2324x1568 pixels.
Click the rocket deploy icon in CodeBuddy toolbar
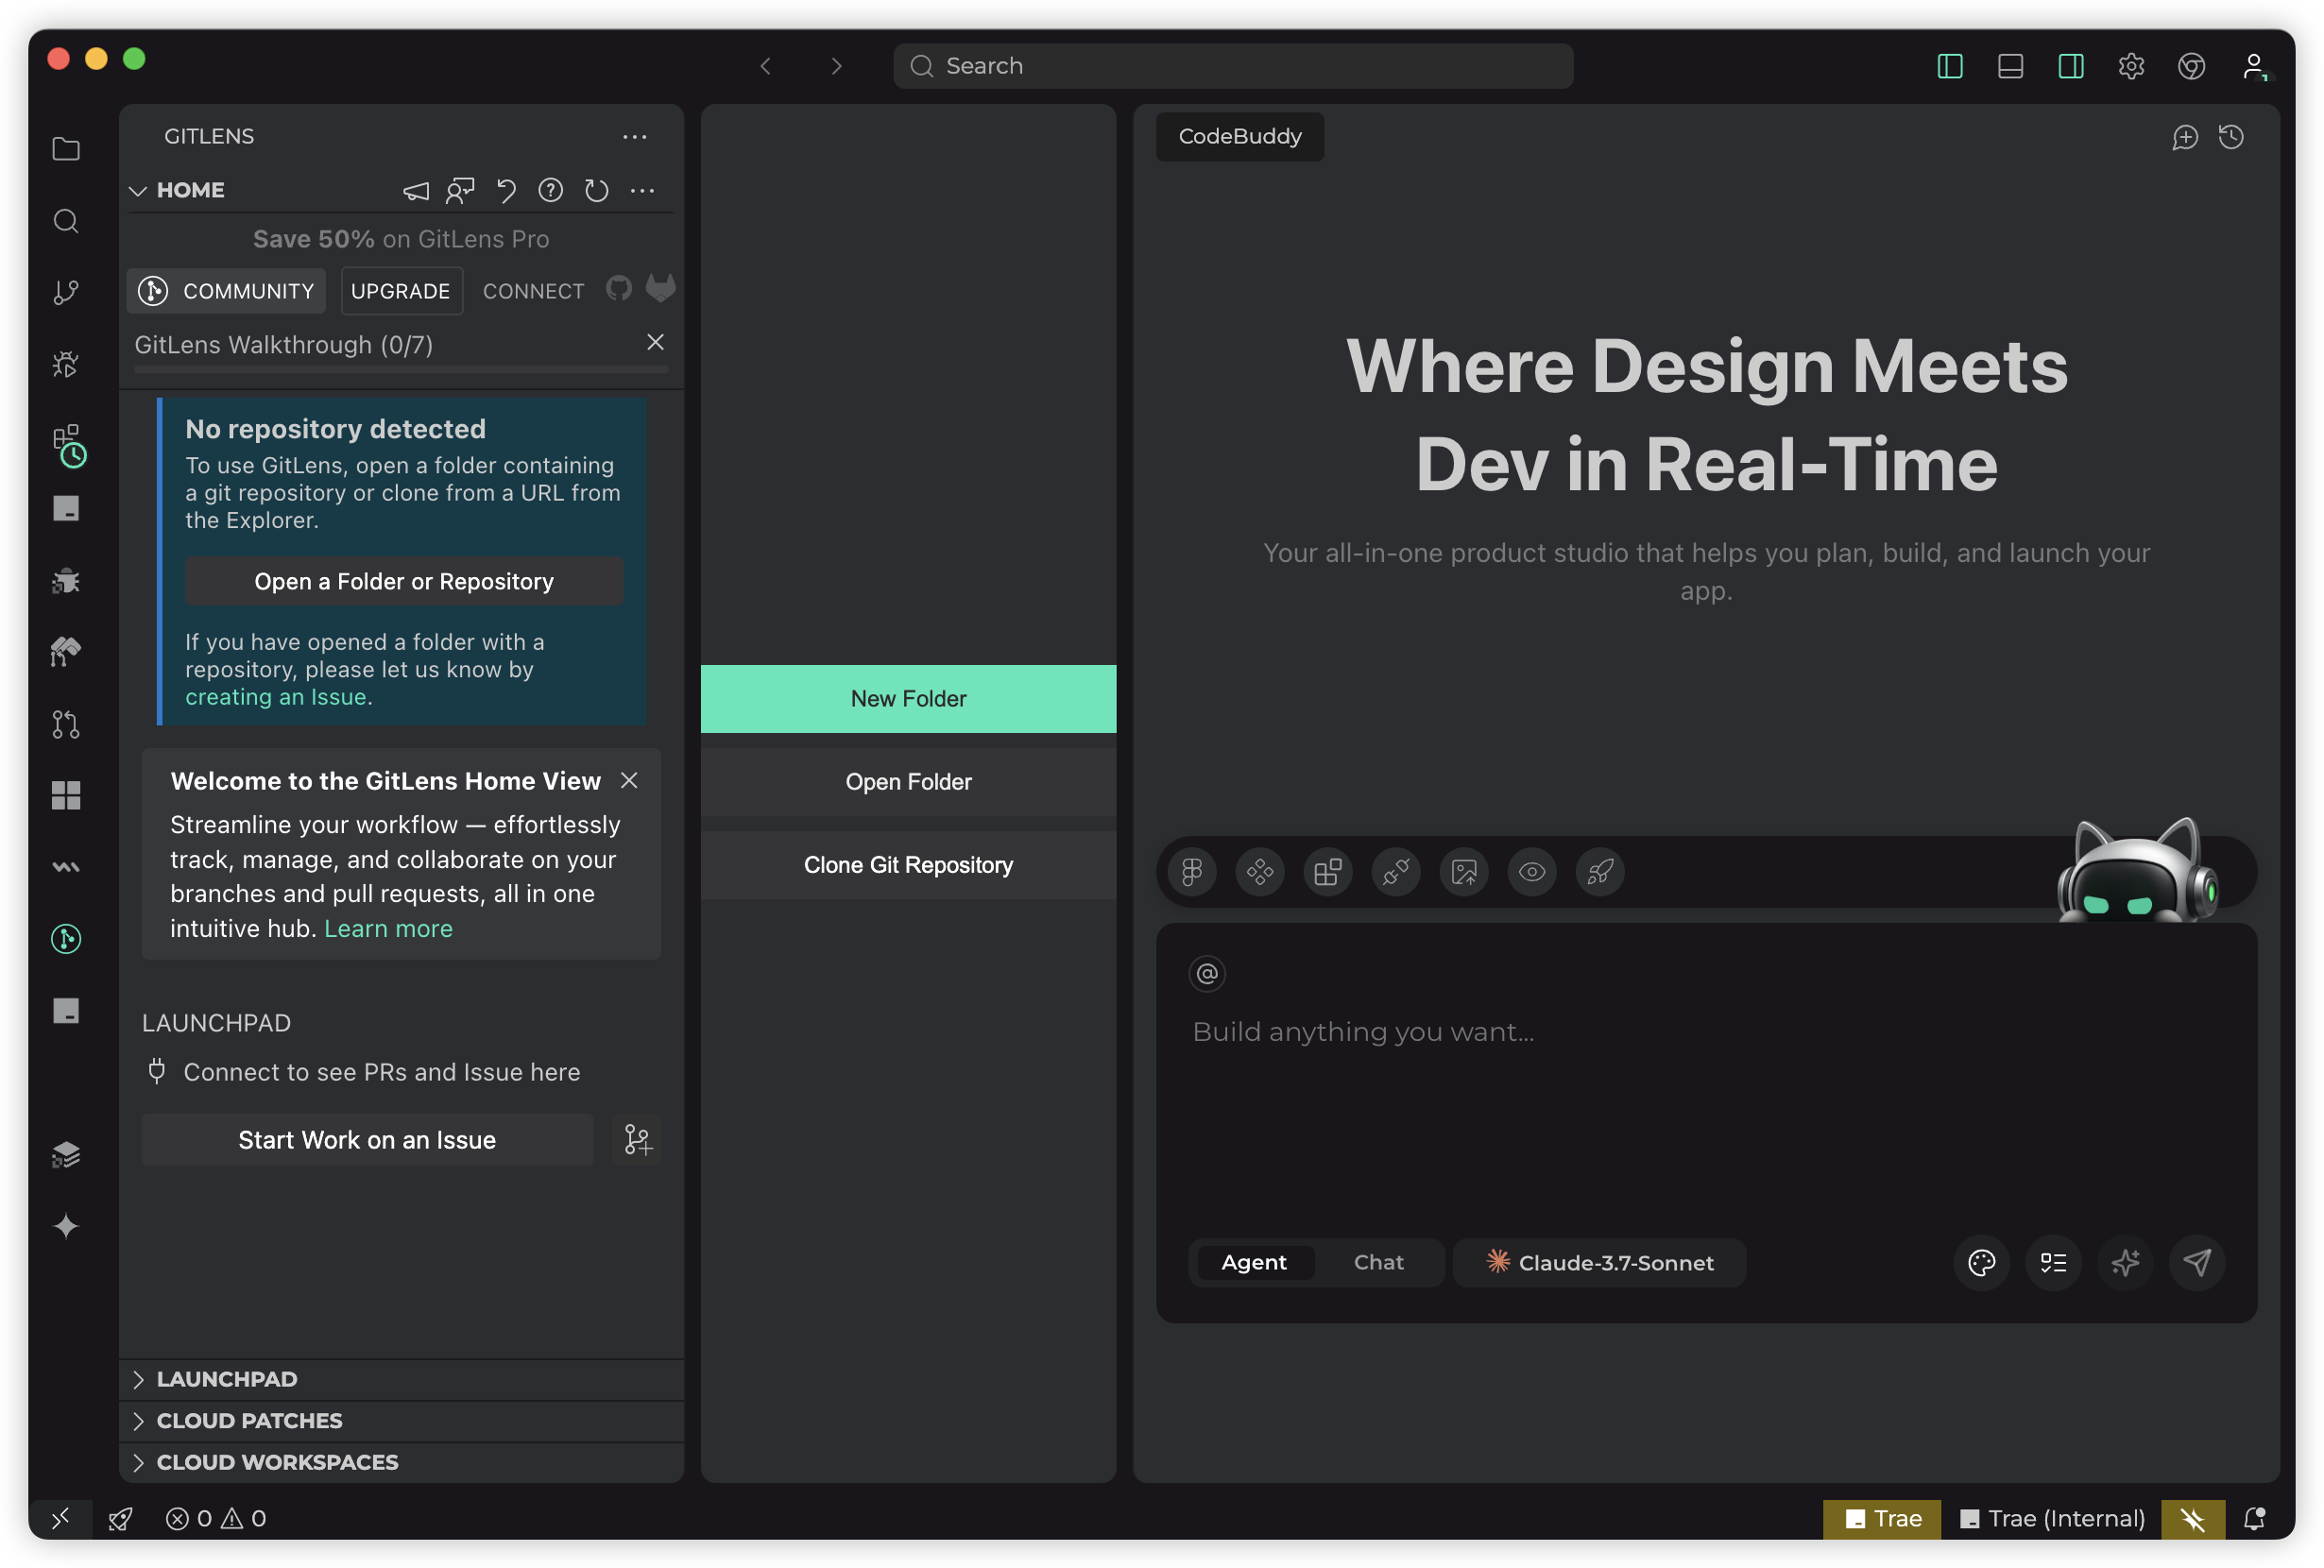(1600, 872)
